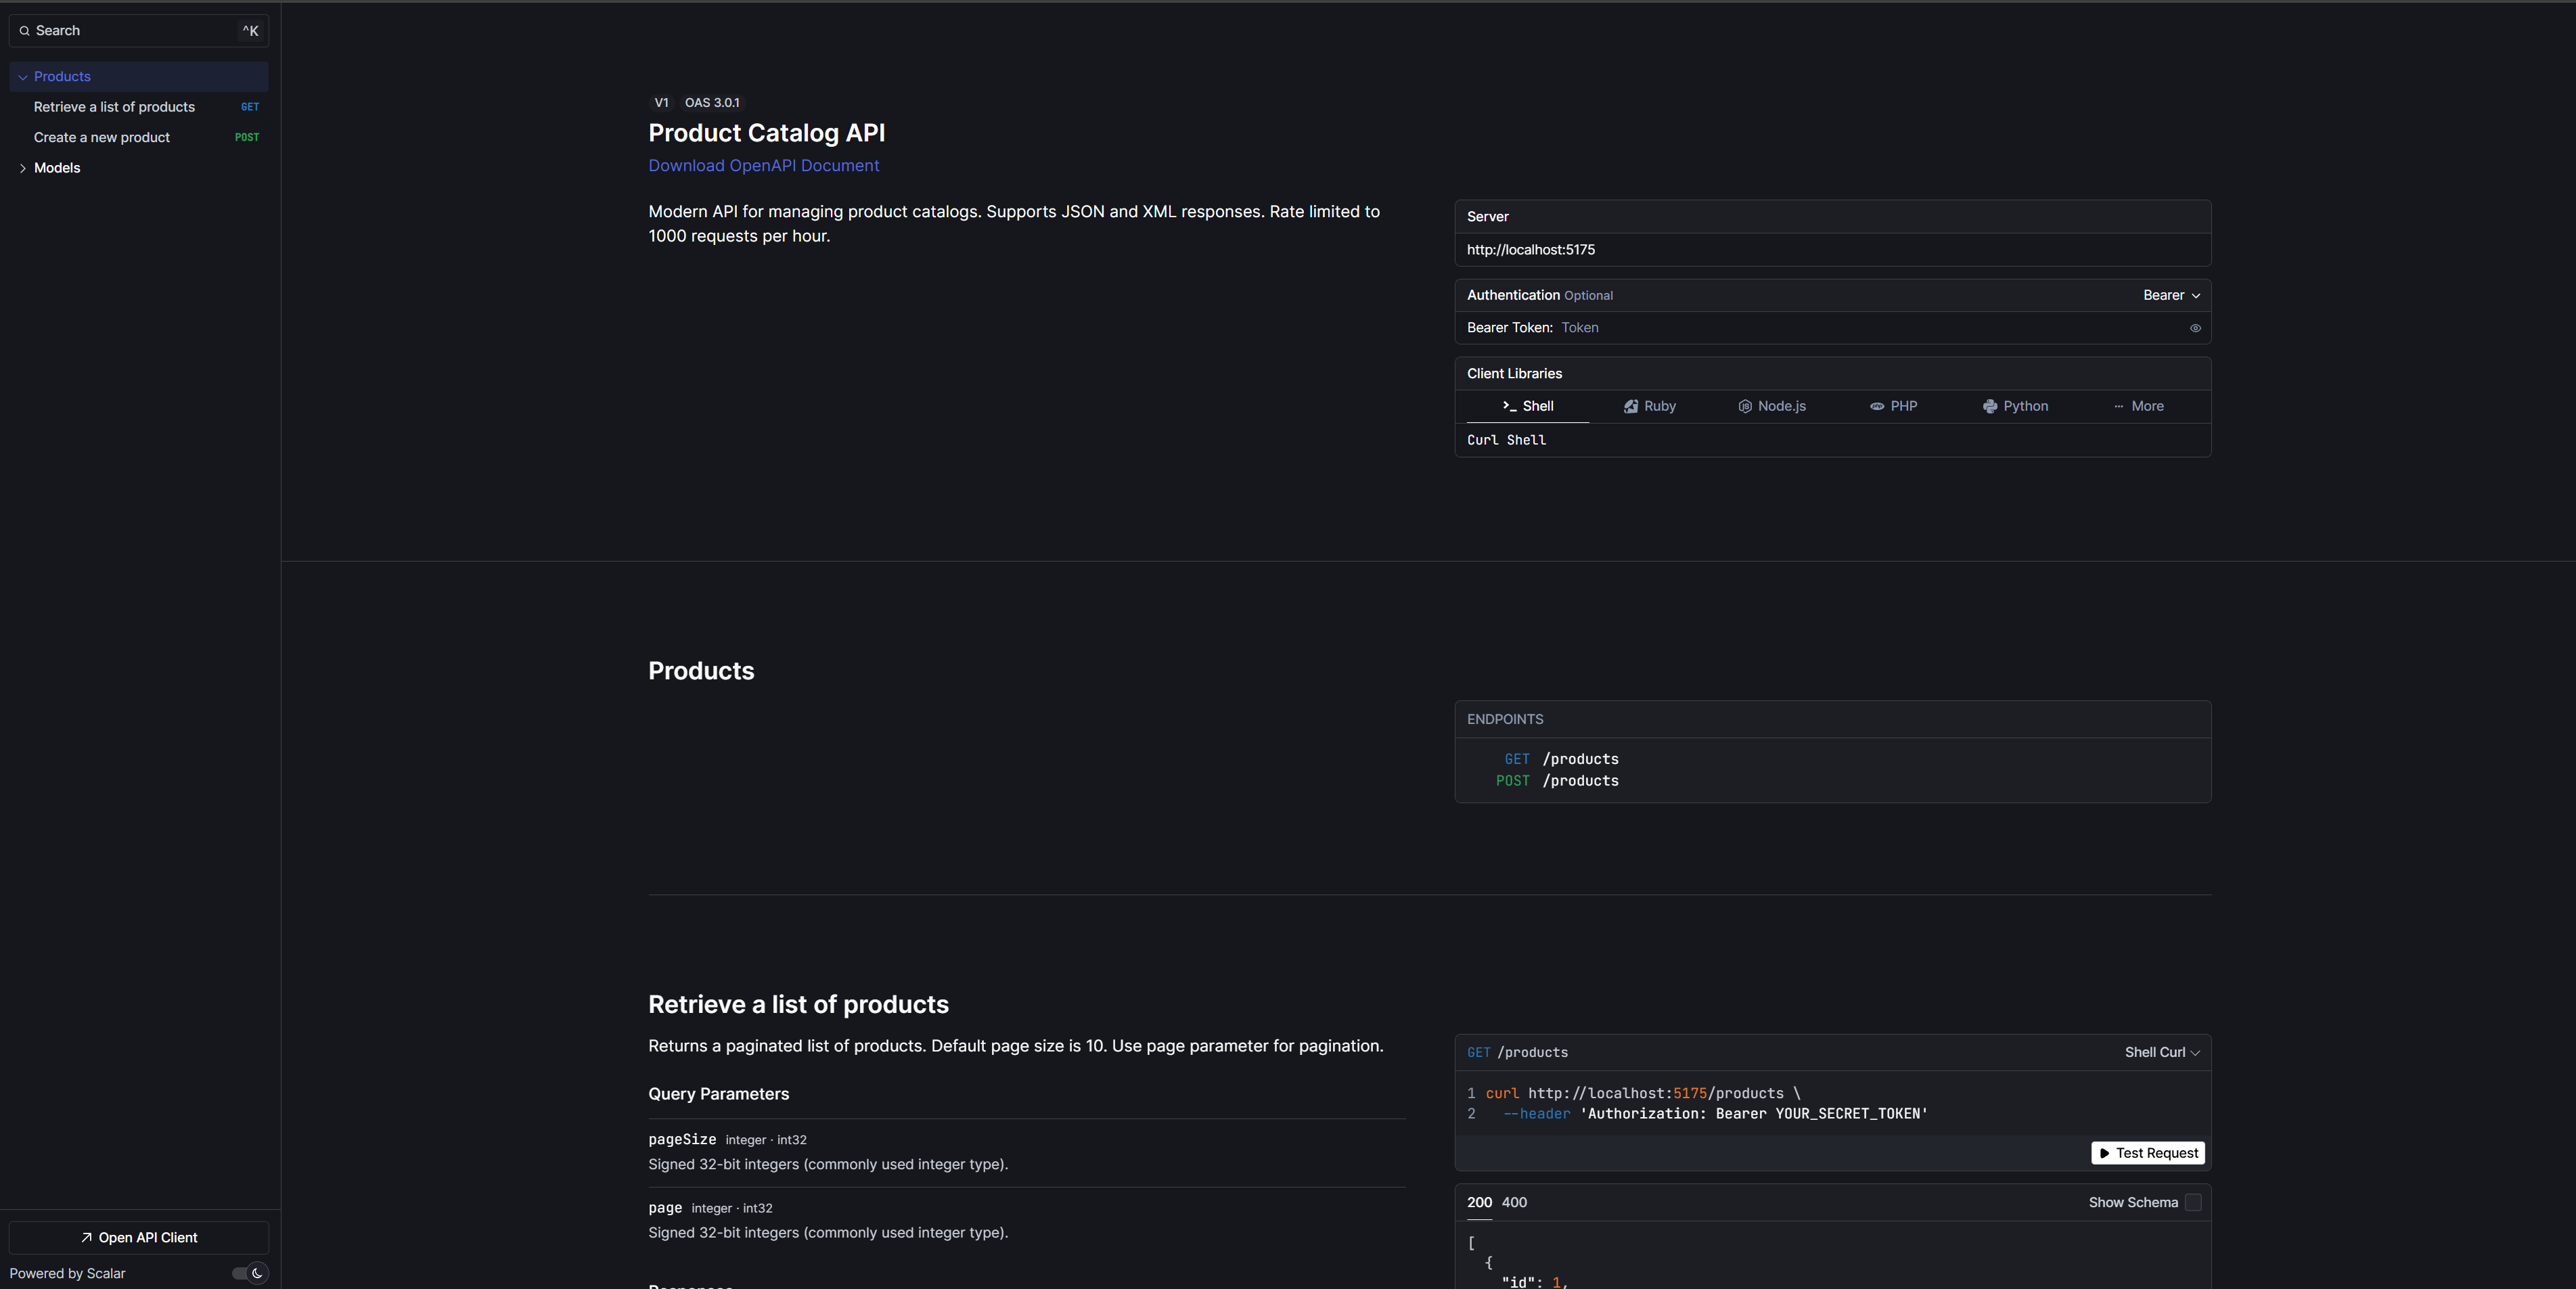Open More client libraries ellipsis
The image size is (2576, 1289).
tap(2118, 406)
